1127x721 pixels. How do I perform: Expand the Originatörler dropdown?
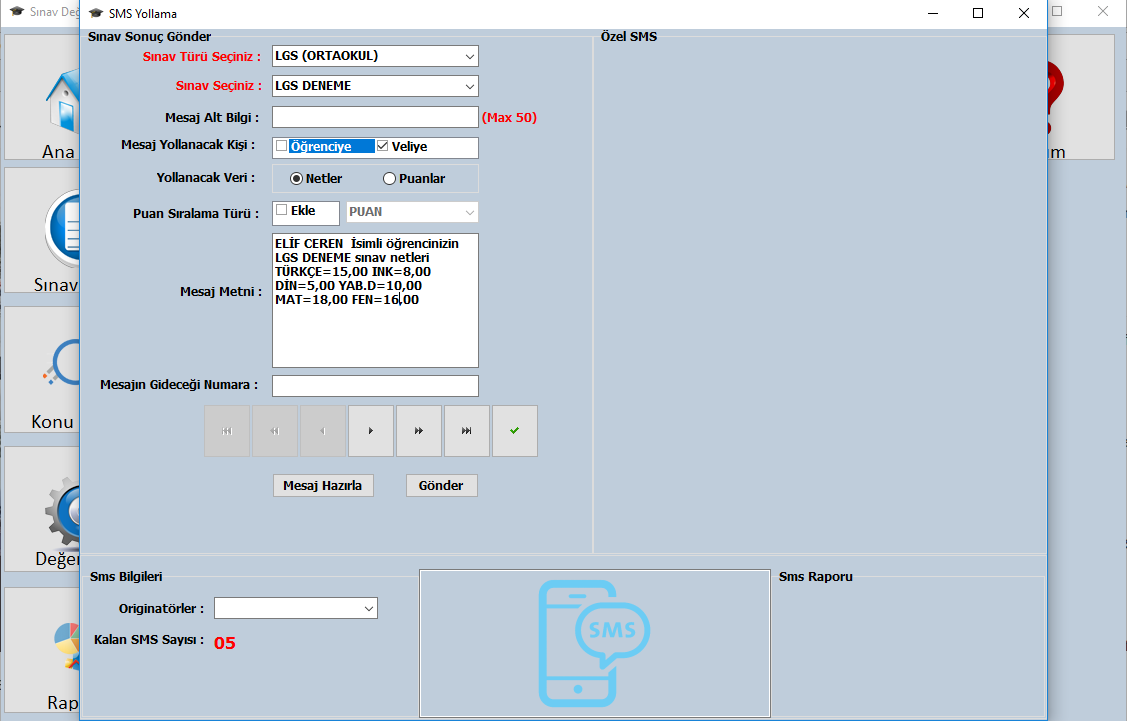point(295,608)
